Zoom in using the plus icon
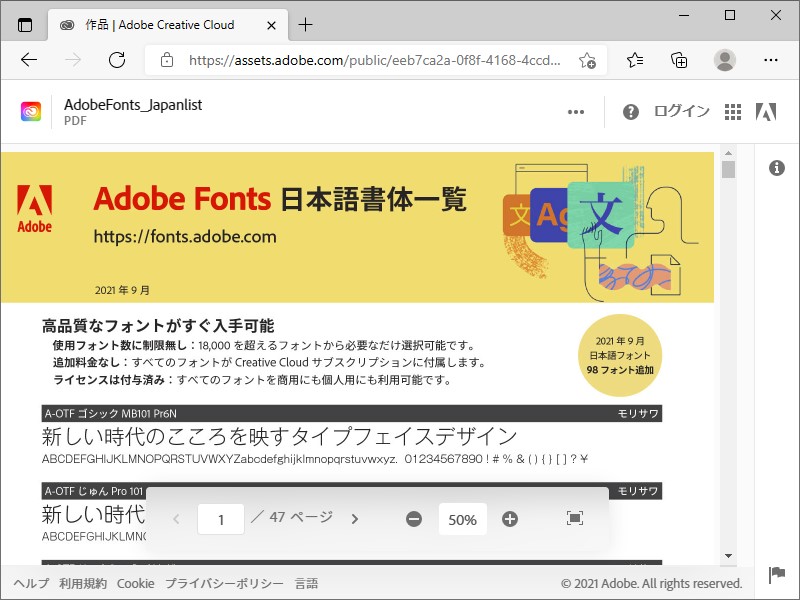Viewport: 800px width, 600px height. 510,519
